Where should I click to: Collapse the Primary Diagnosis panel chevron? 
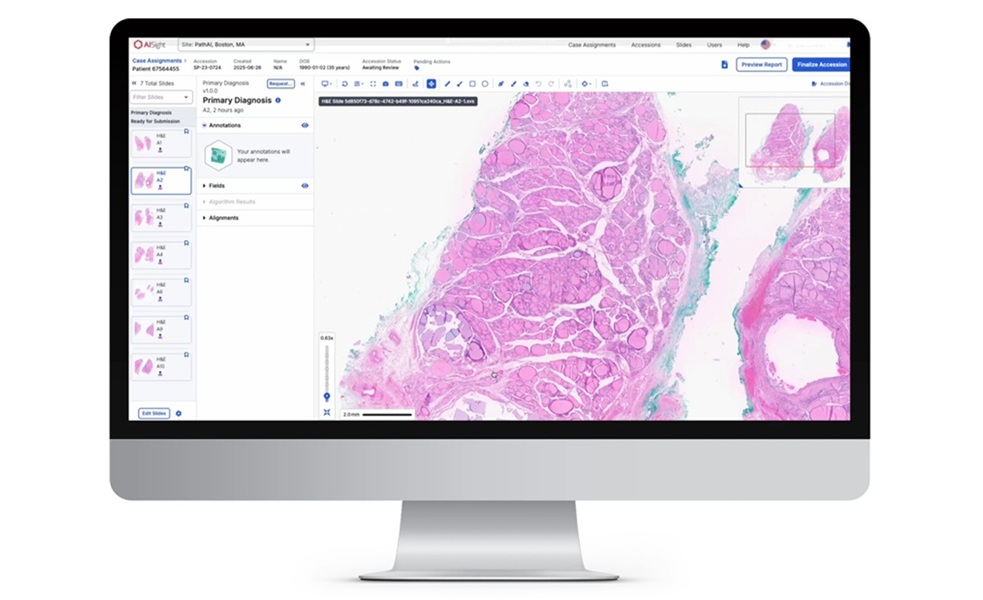pos(303,83)
